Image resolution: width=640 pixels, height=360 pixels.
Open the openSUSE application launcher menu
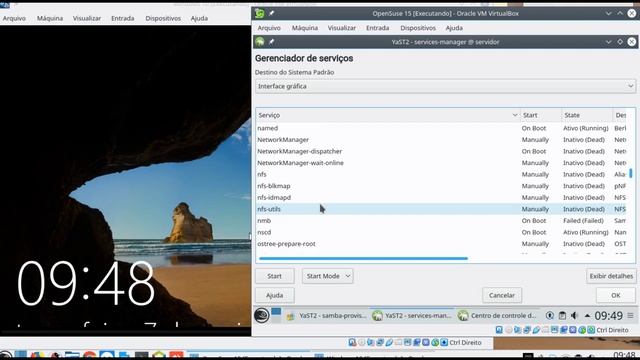click(x=262, y=315)
